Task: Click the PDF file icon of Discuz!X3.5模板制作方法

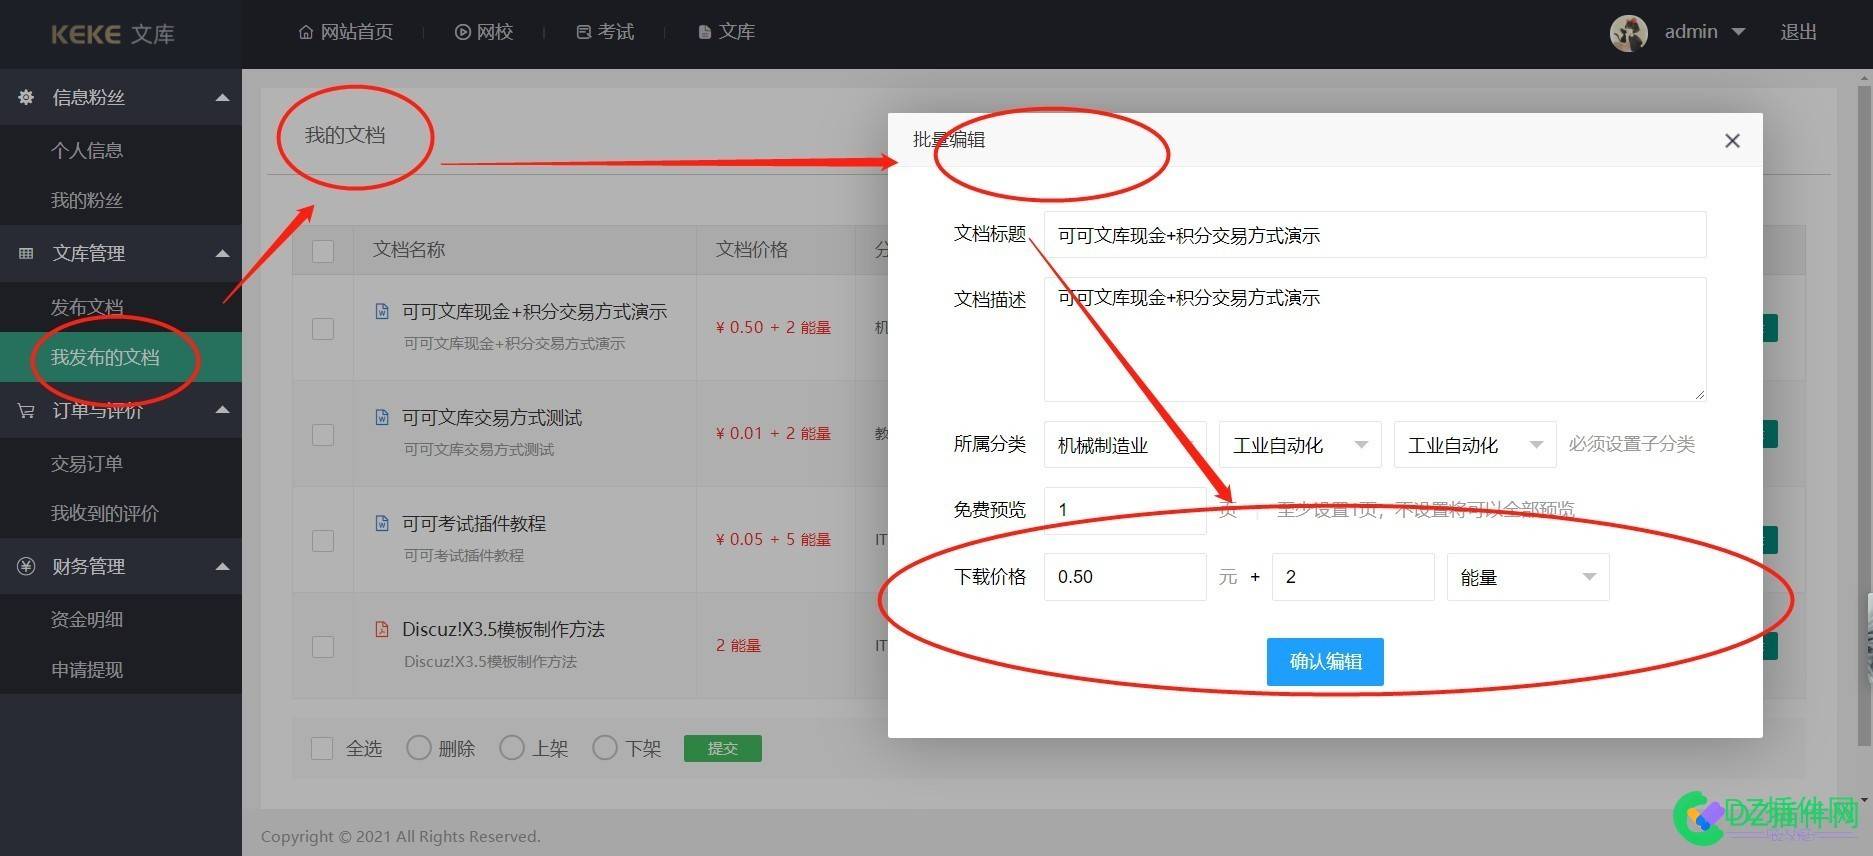Action: [382, 629]
